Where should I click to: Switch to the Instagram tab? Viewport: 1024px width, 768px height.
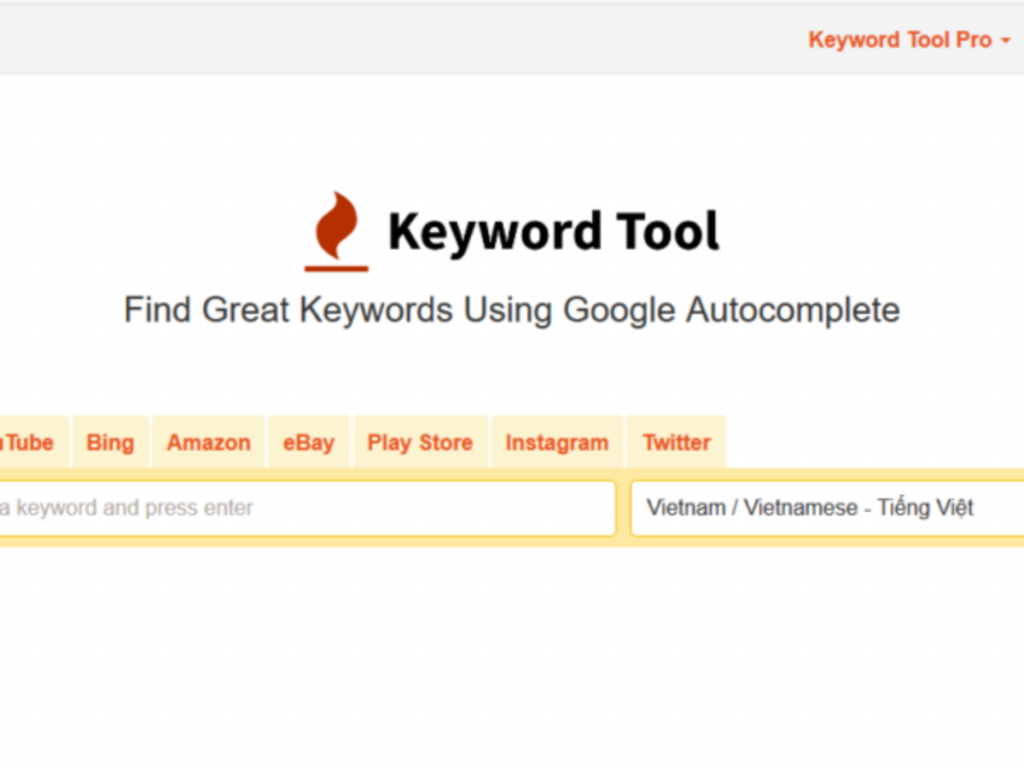[557, 442]
